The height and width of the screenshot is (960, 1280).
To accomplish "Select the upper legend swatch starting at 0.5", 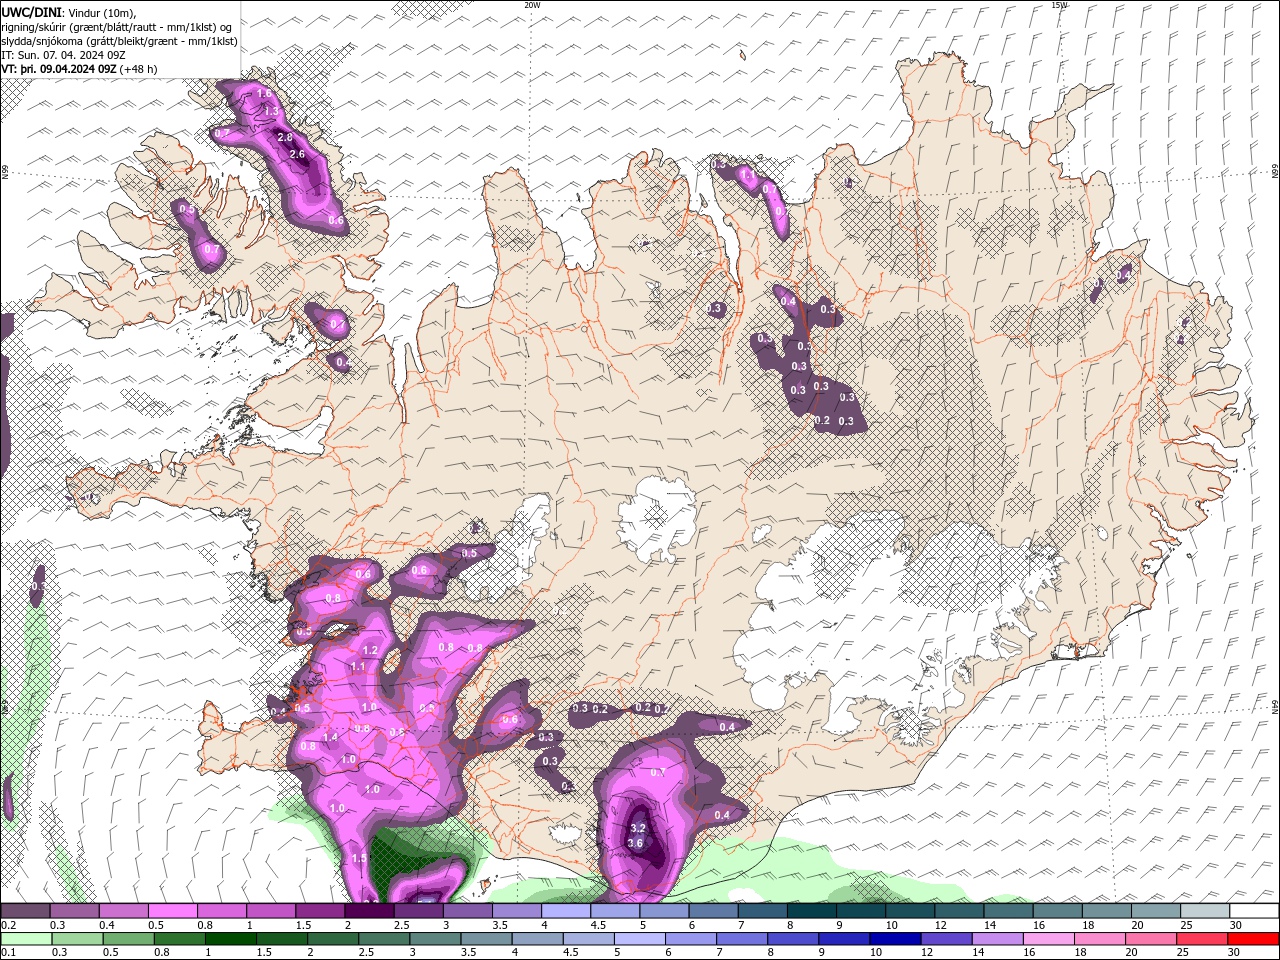I will tap(172, 911).
